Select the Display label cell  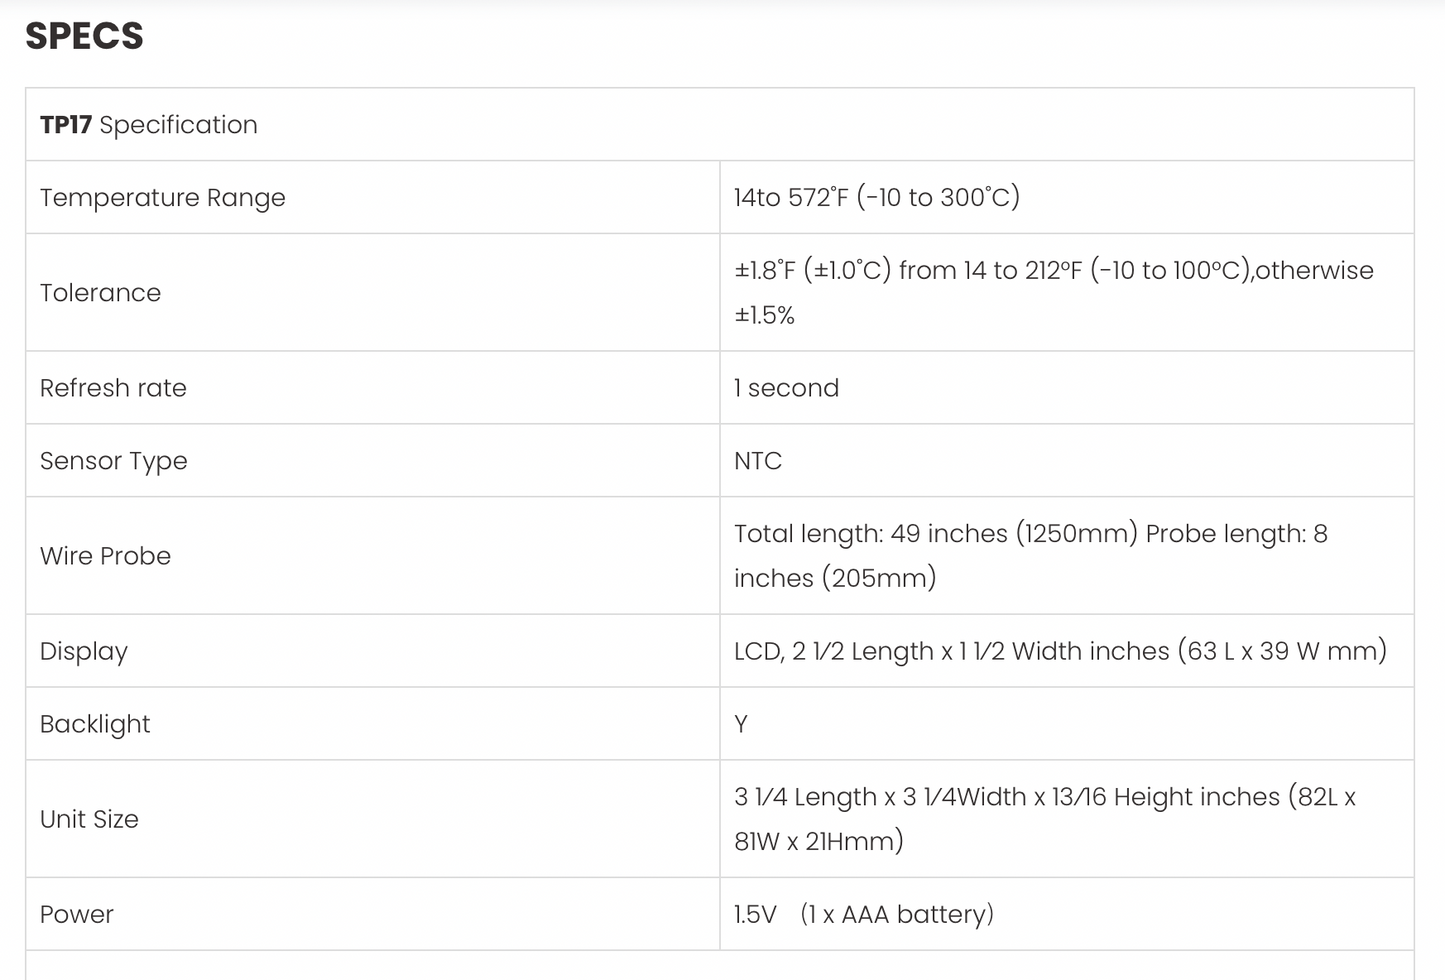(x=84, y=651)
